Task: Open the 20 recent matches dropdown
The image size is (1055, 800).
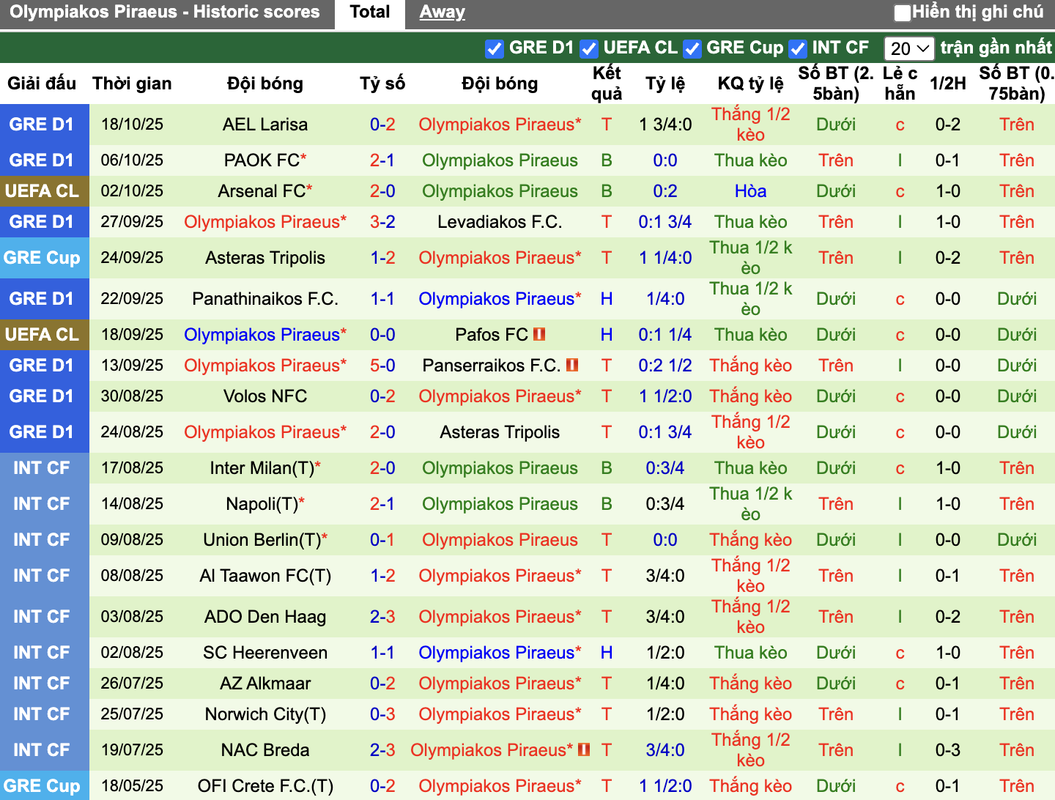Action: coord(908,48)
